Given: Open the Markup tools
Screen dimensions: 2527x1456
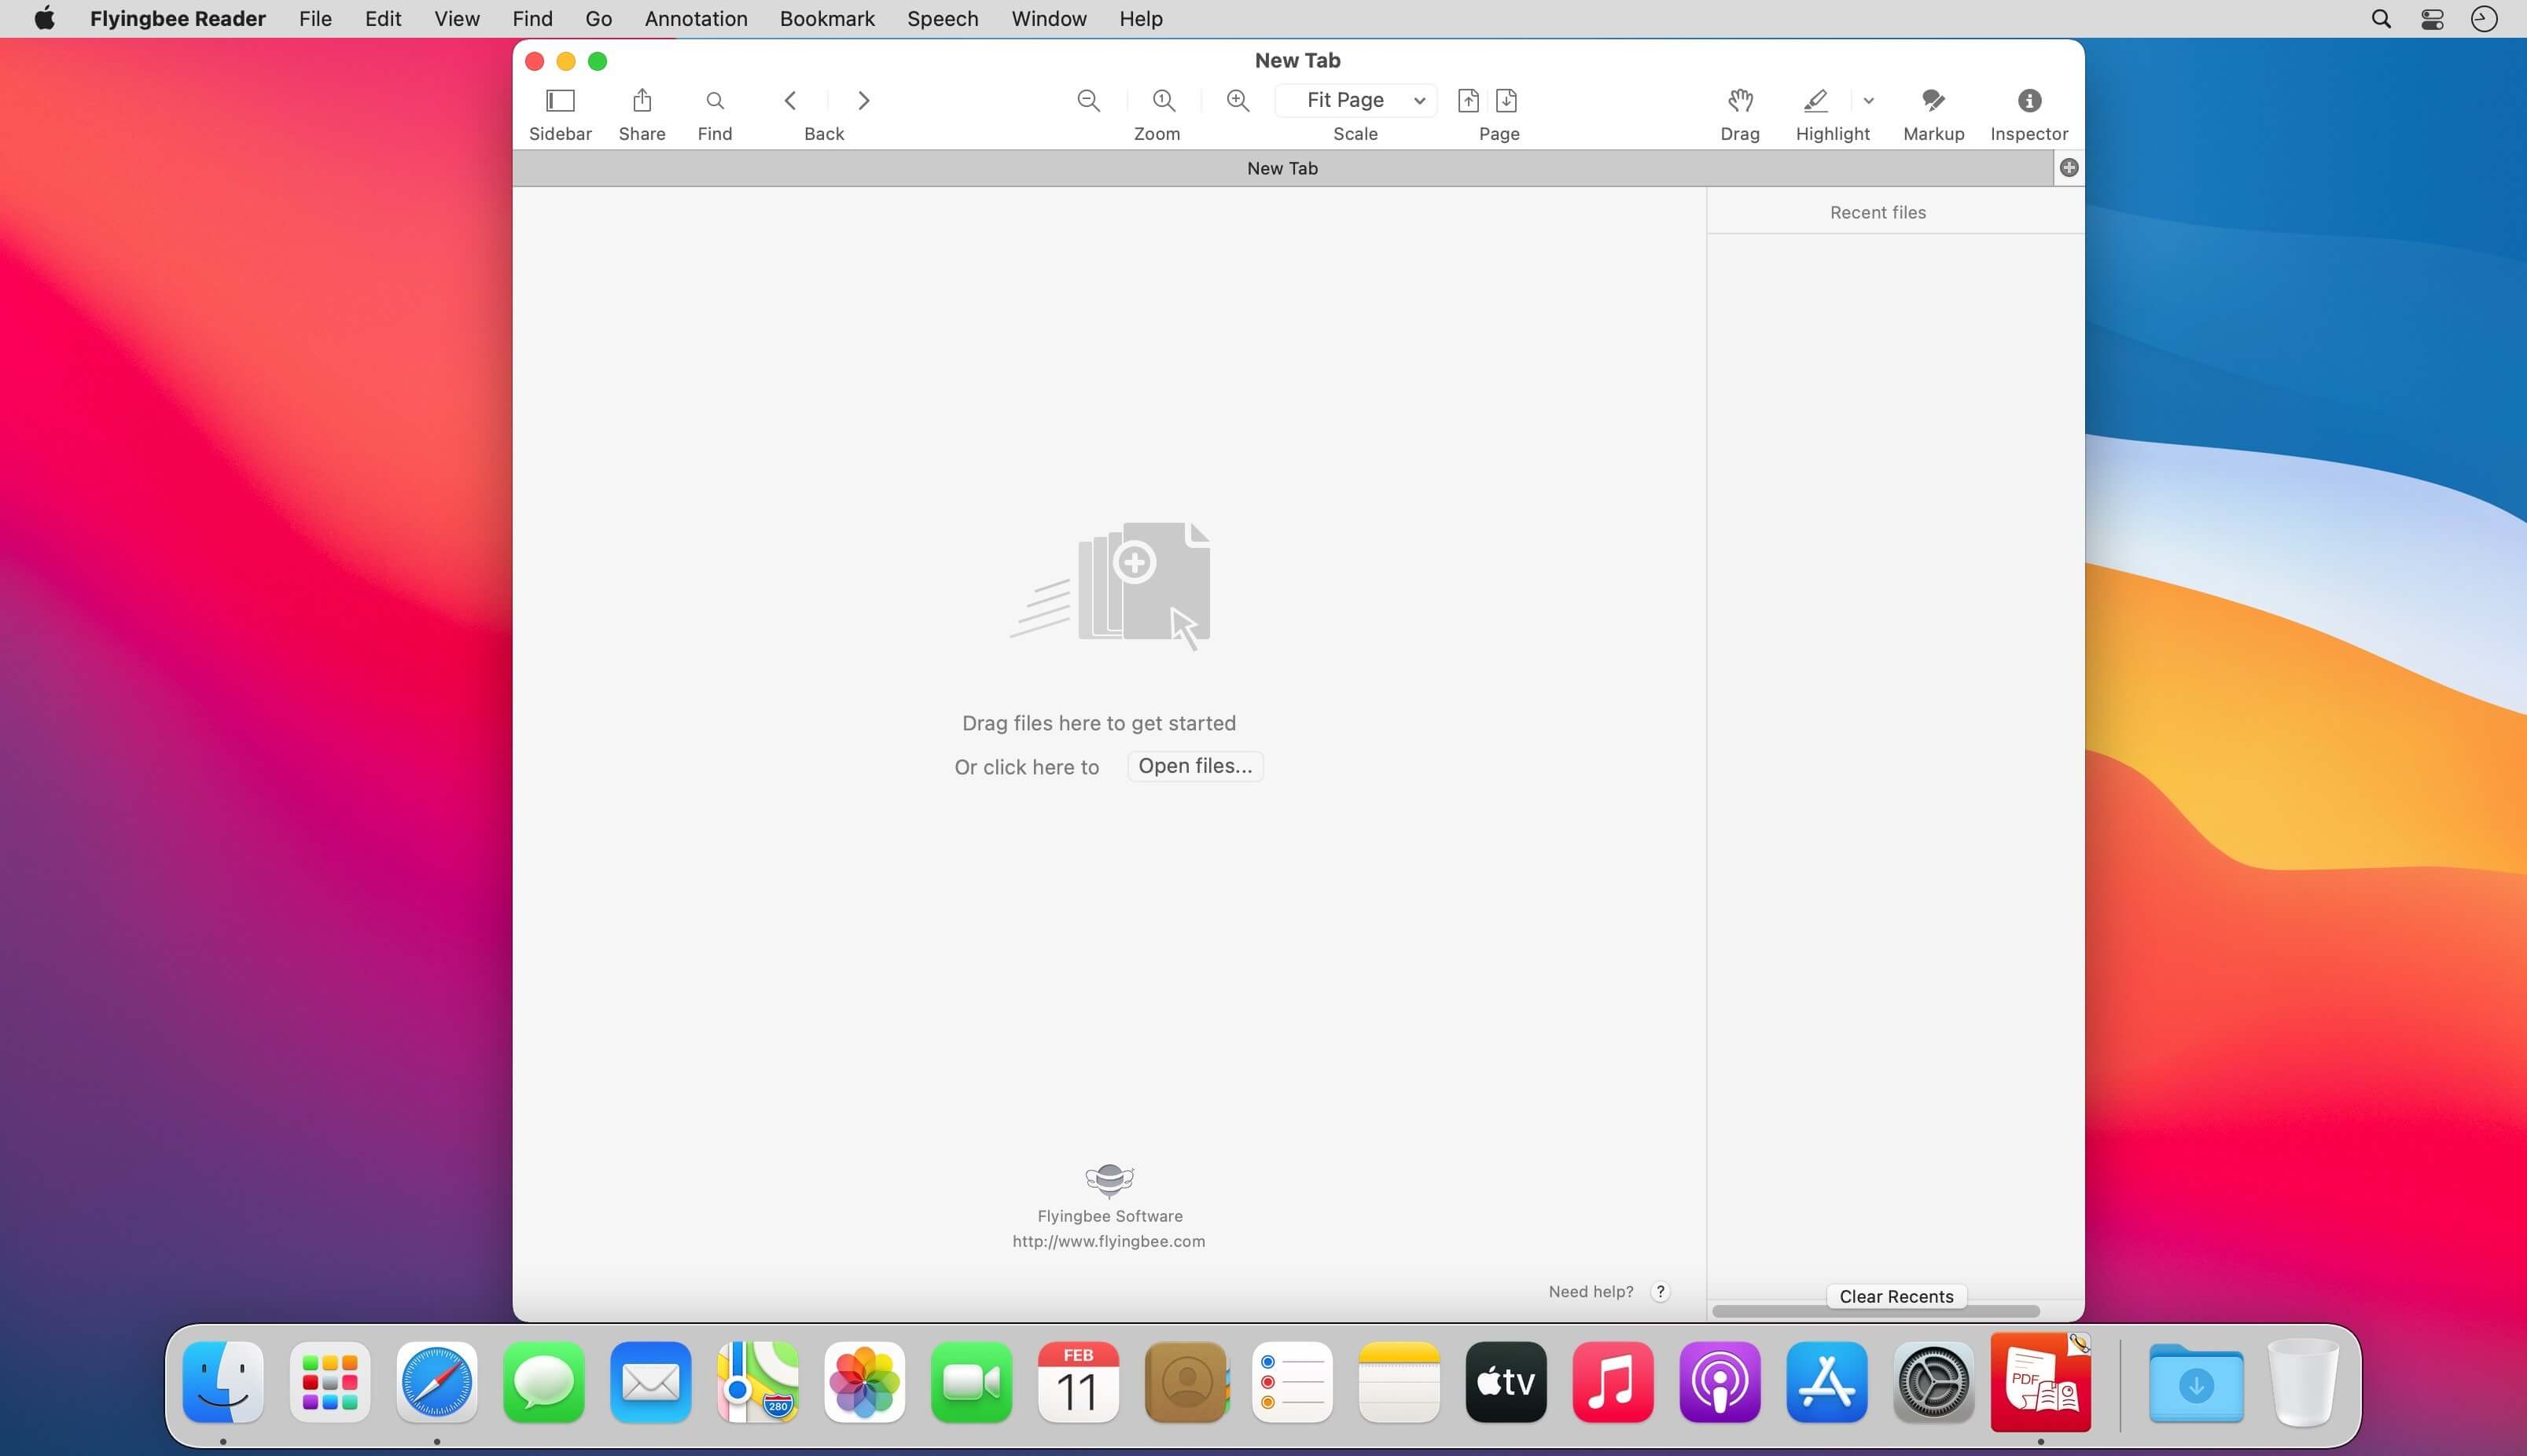Looking at the screenshot, I should click(x=1932, y=101).
